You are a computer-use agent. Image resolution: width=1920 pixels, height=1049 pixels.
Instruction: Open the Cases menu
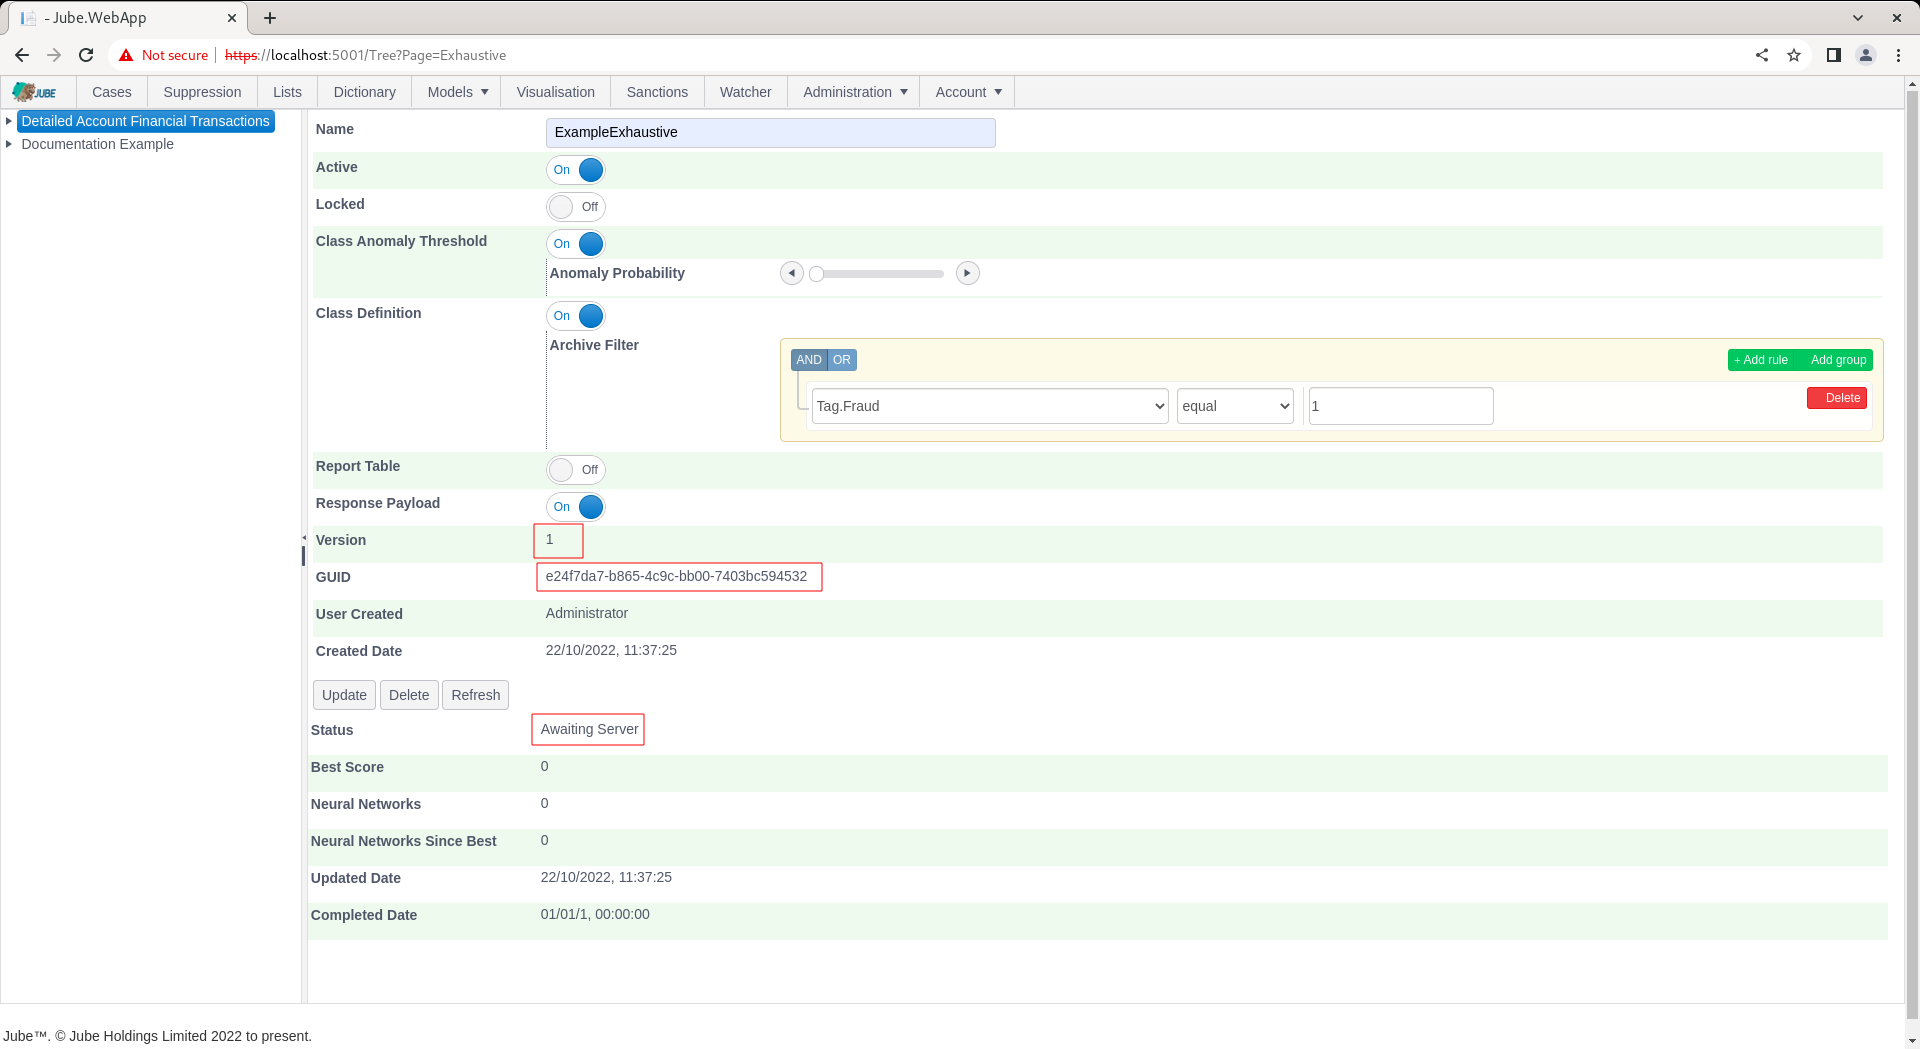[x=112, y=92]
